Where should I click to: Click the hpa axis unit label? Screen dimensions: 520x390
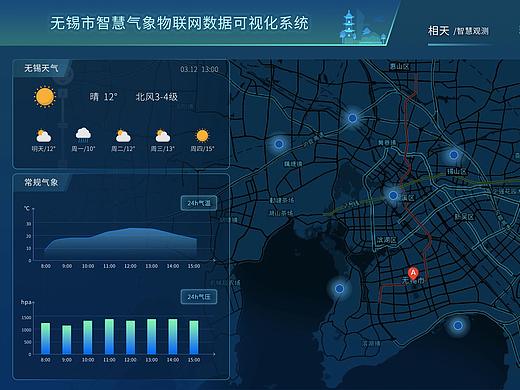click(26, 302)
